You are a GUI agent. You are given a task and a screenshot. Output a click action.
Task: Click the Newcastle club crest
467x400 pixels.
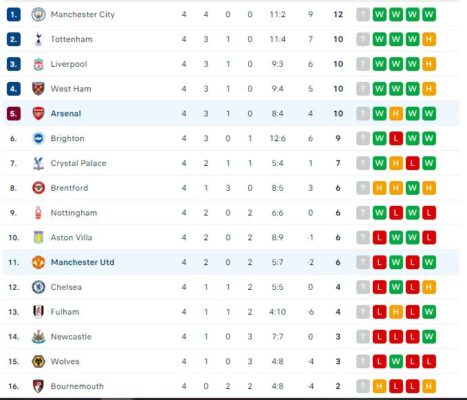[38, 337]
